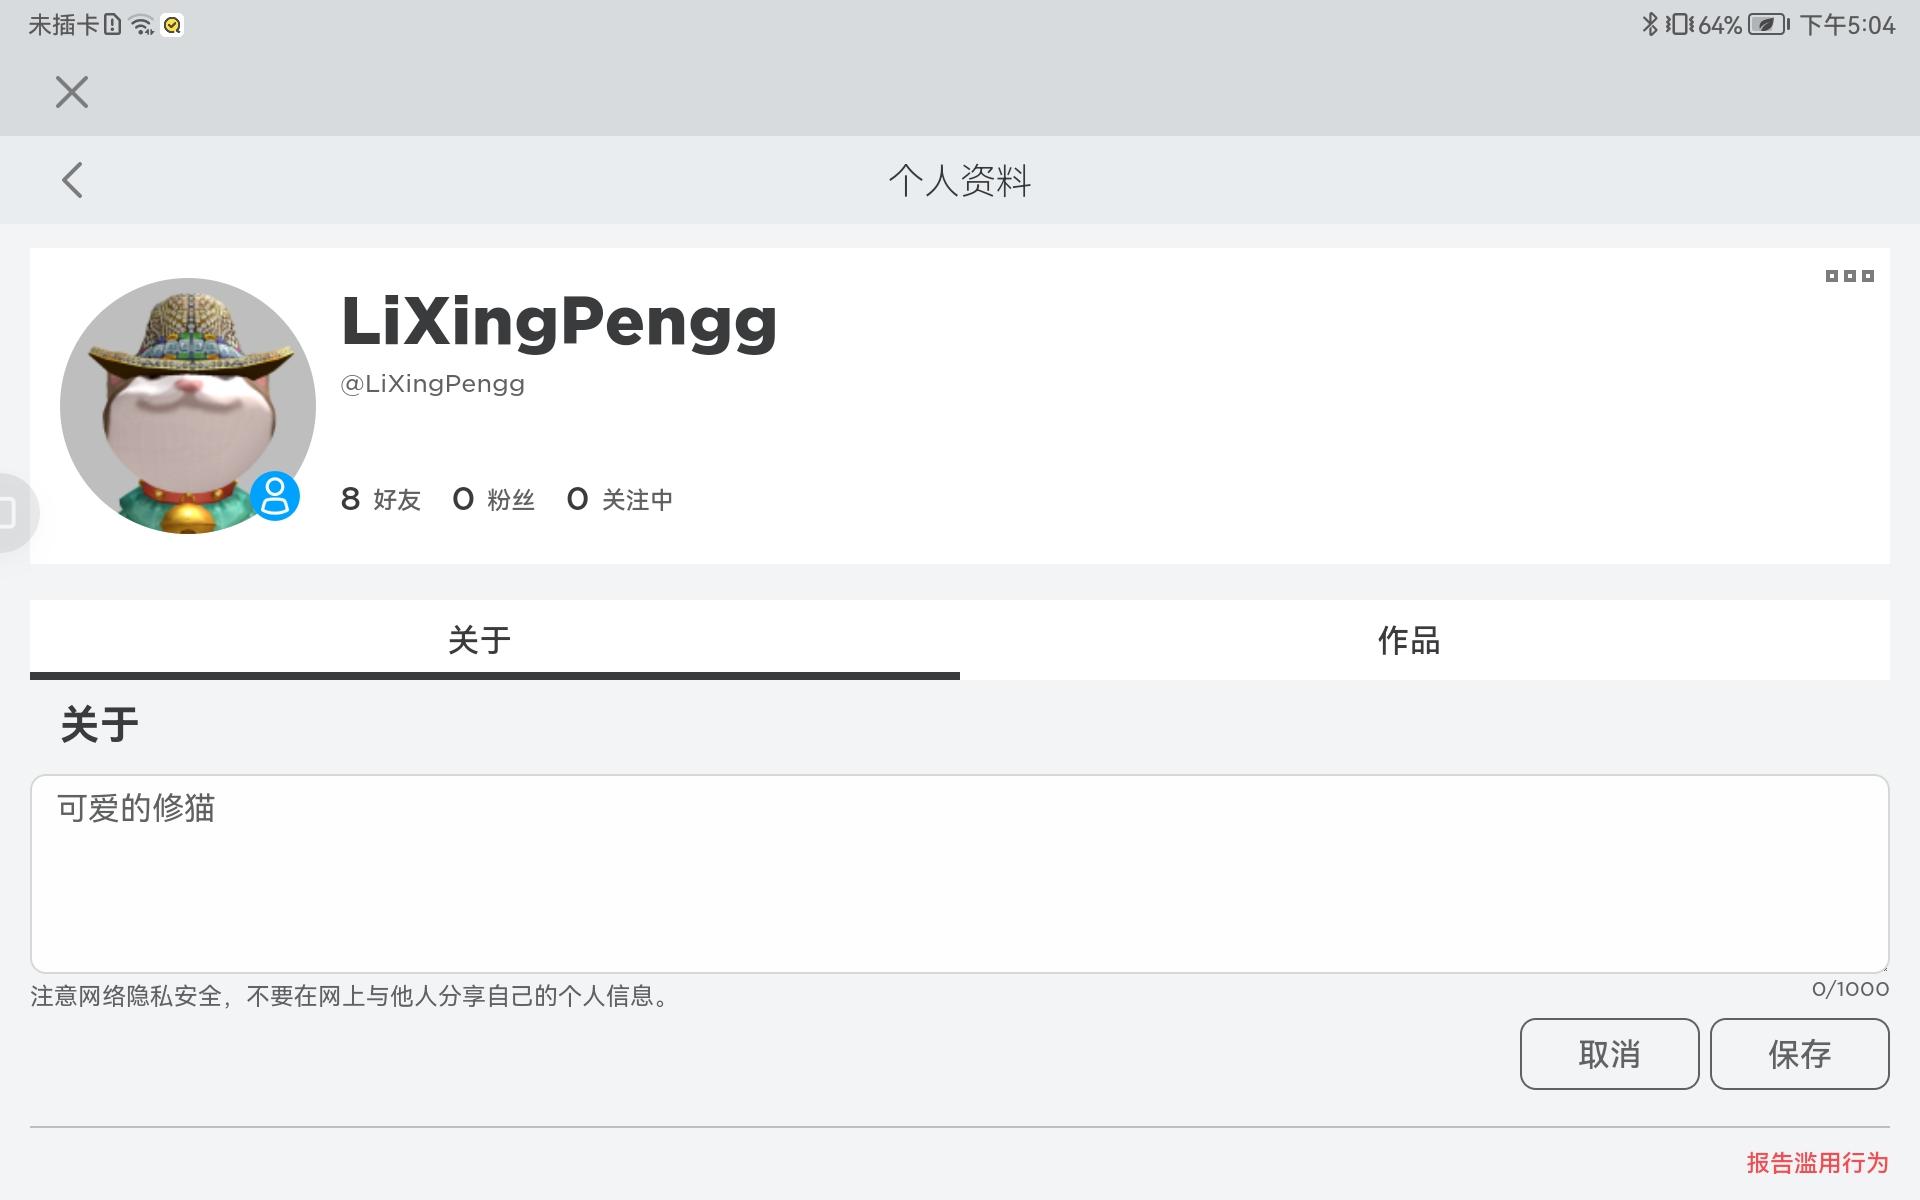Image resolution: width=1920 pixels, height=1200 pixels.
Task: Open 报告滥用行为 link
Action: (x=1818, y=1163)
